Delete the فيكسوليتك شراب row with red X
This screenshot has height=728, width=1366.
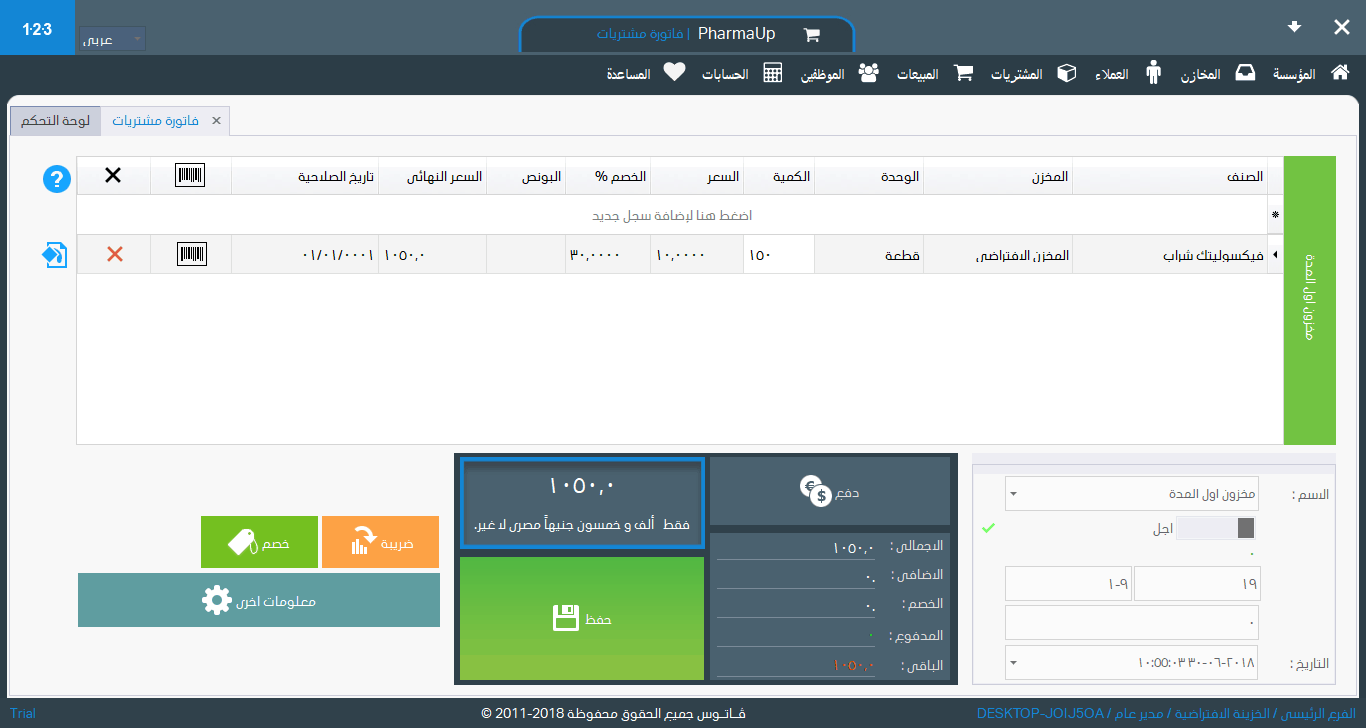click(114, 254)
